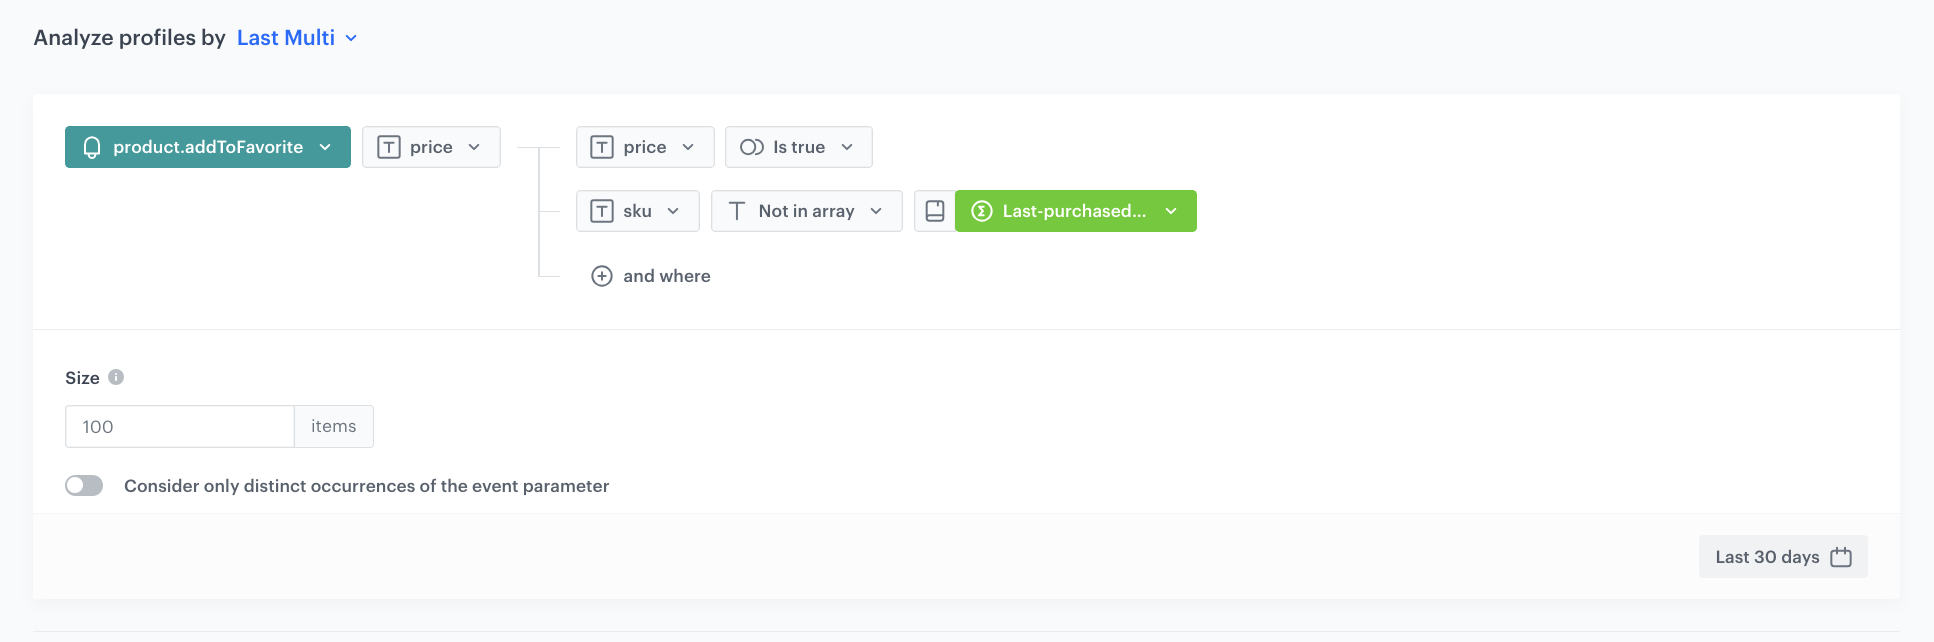Screen dimensions: 1934x642
Task: Add condition with and where
Action: coord(666,276)
